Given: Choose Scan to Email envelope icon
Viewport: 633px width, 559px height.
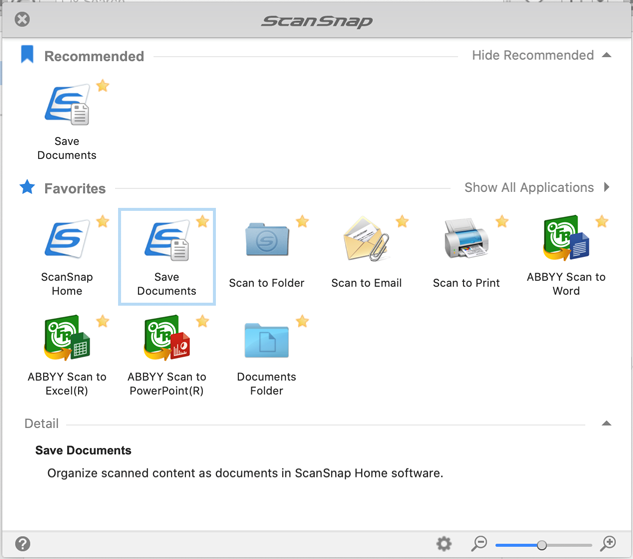Looking at the screenshot, I should pos(366,239).
